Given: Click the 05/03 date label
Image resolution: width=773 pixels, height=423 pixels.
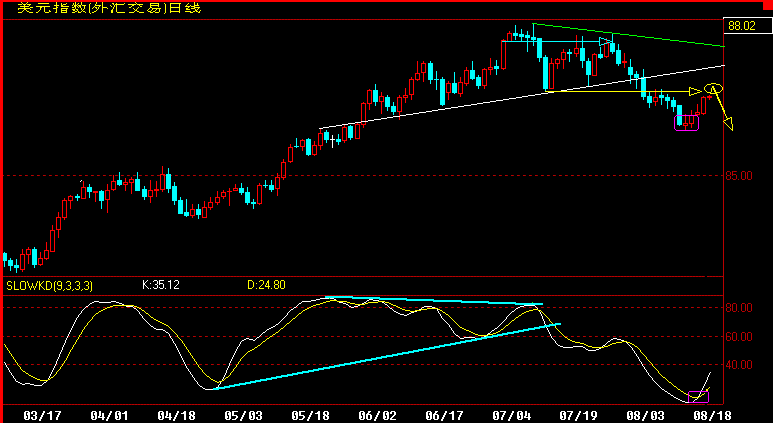Looking at the screenshot, I should pyautogui.click(x=243, y=415).
